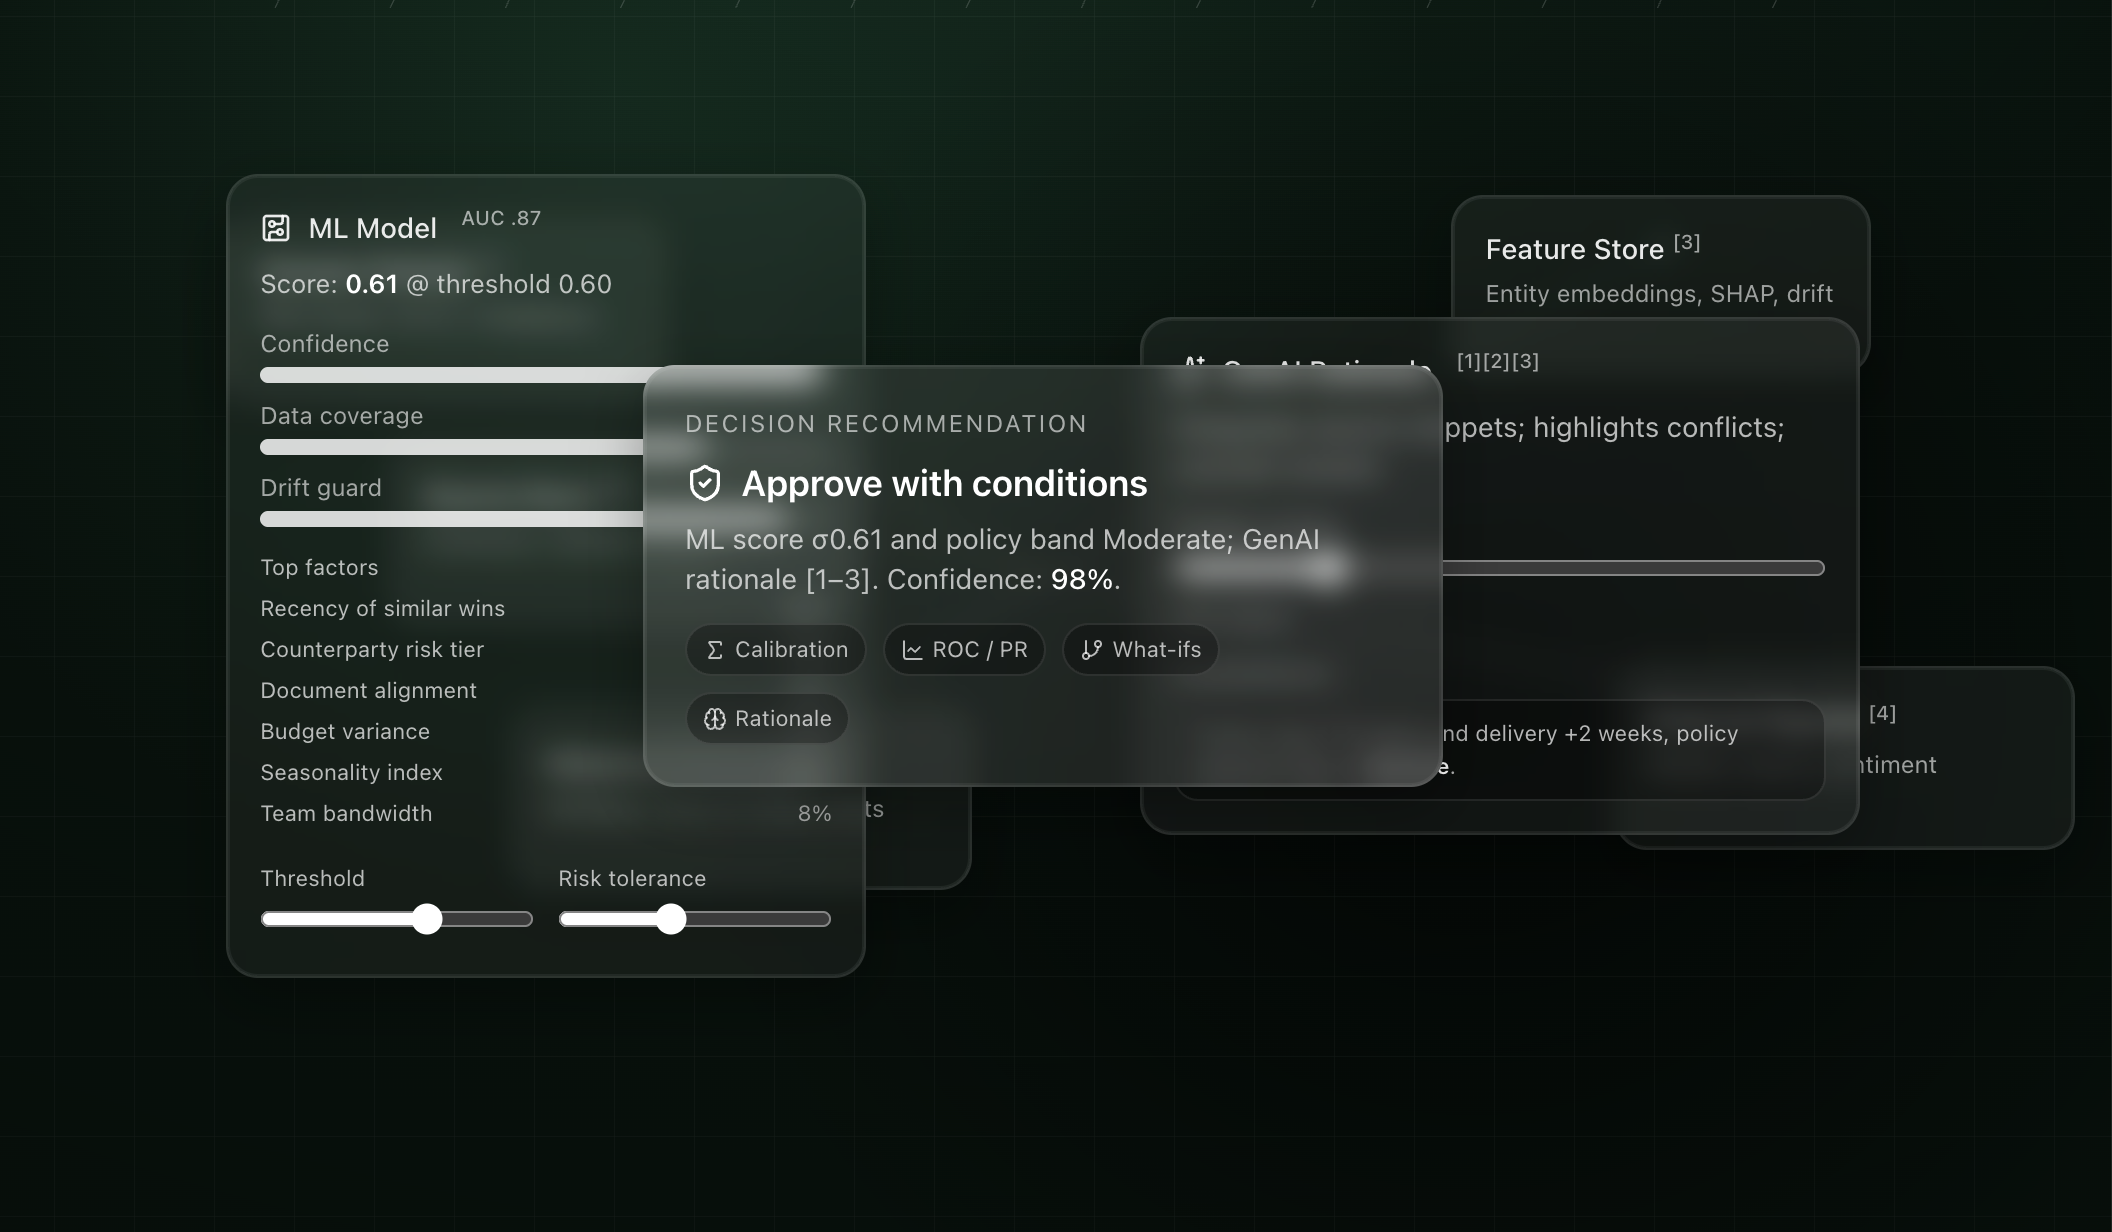Click the chart icon on ROC / PR

point(912,650)
